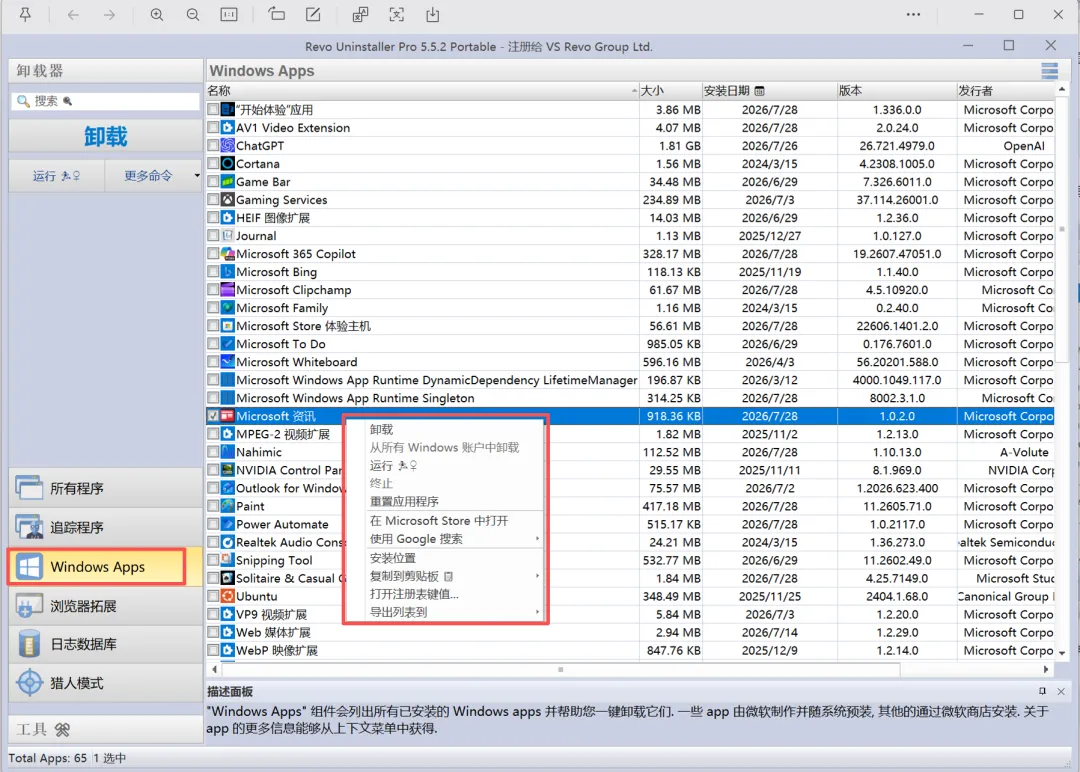Click the Microsoft 365 Copilot app icon

[227, 253]
